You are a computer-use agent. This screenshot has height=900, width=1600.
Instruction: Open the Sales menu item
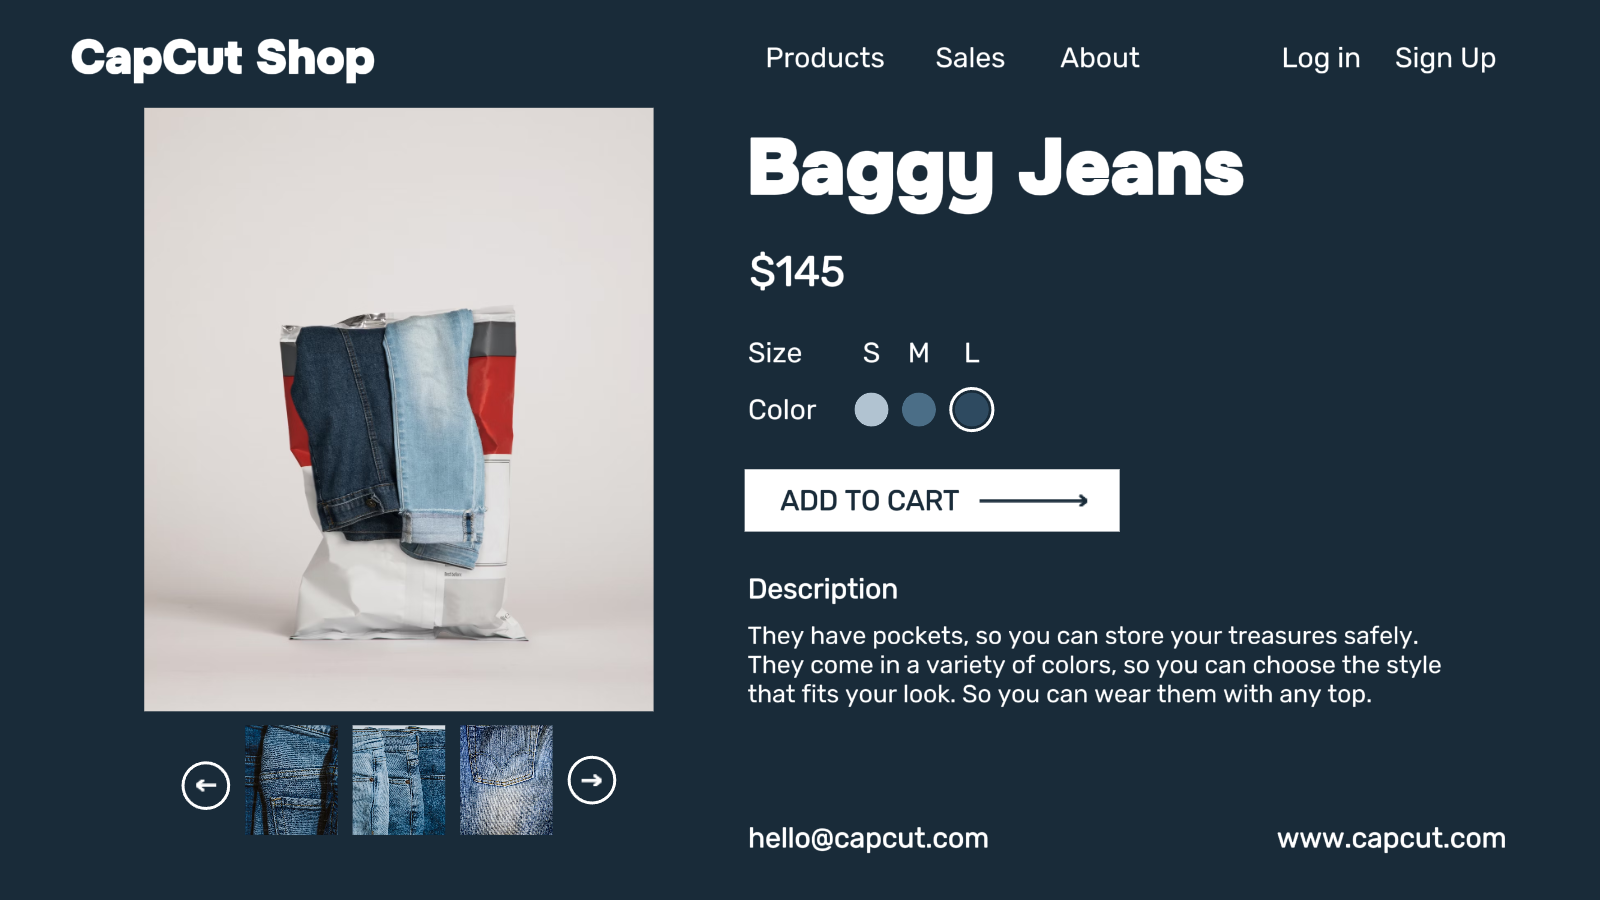[970, 58]
